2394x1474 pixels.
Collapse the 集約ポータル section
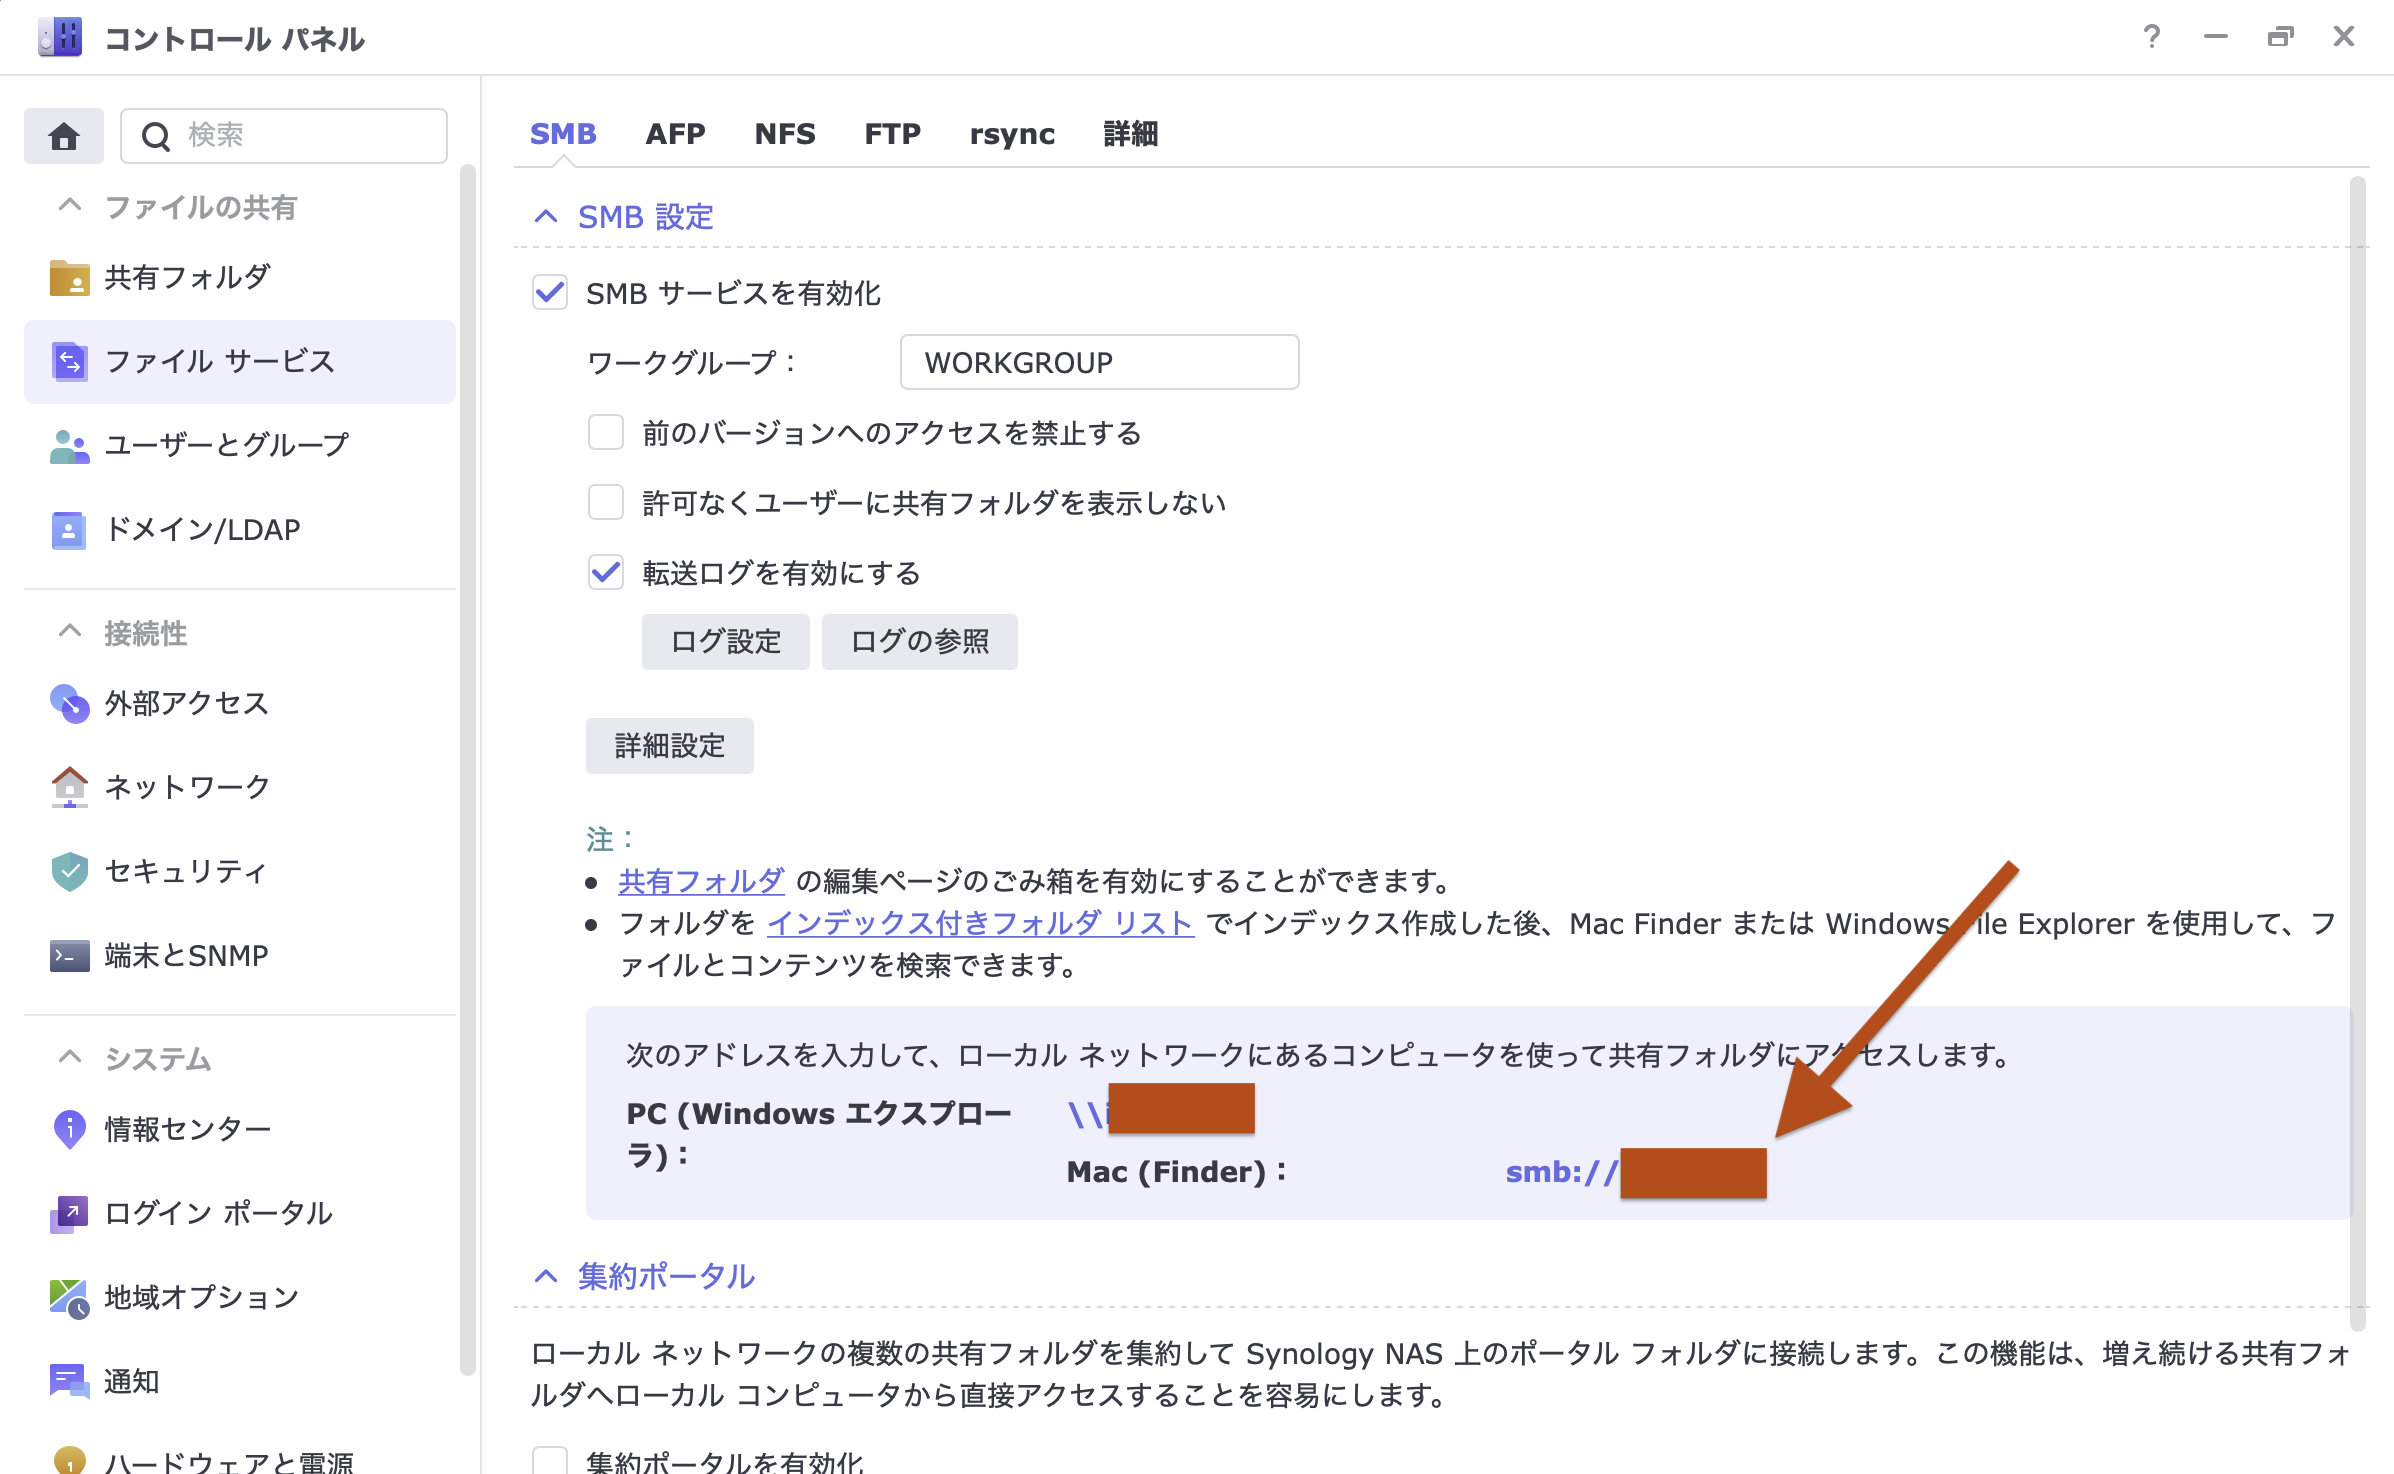pos(546,1276)
